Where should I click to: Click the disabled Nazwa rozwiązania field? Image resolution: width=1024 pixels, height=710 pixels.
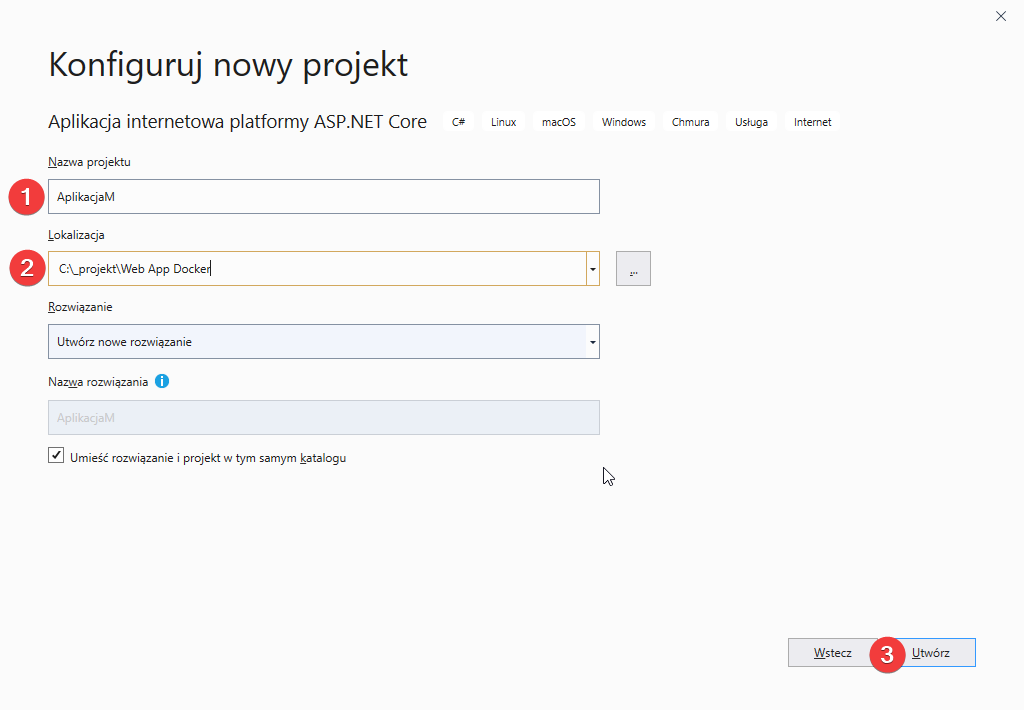tap(323, 418)
